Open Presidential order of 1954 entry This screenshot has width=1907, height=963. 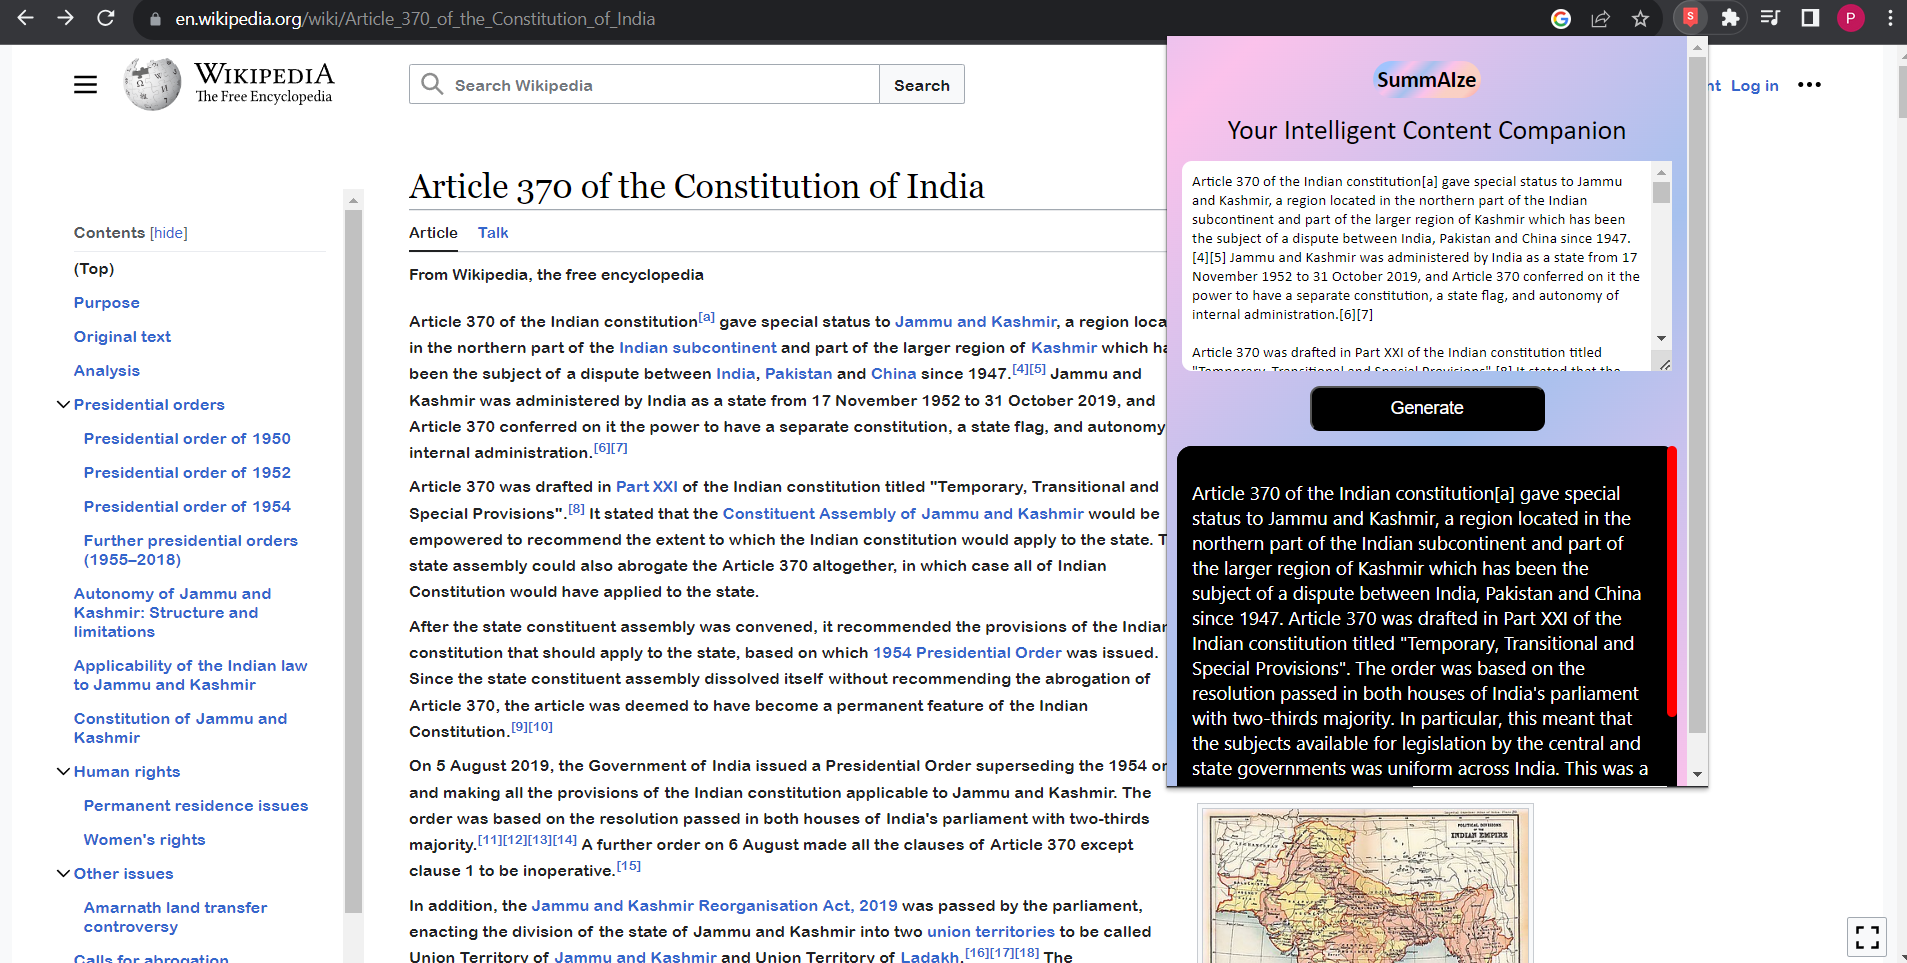187,507
